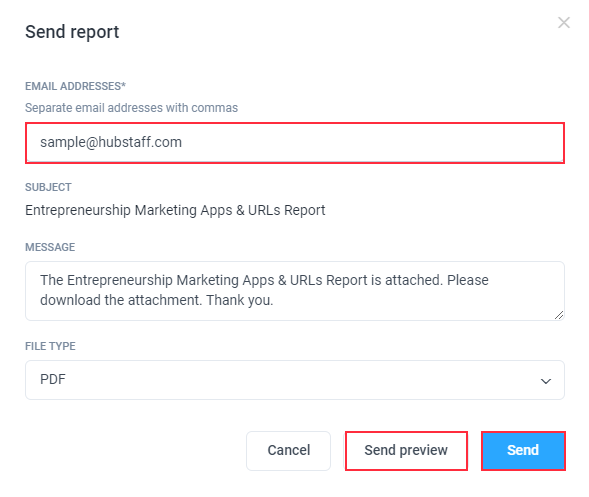
Task: Click the SUBJECT label
Action: 48,187
